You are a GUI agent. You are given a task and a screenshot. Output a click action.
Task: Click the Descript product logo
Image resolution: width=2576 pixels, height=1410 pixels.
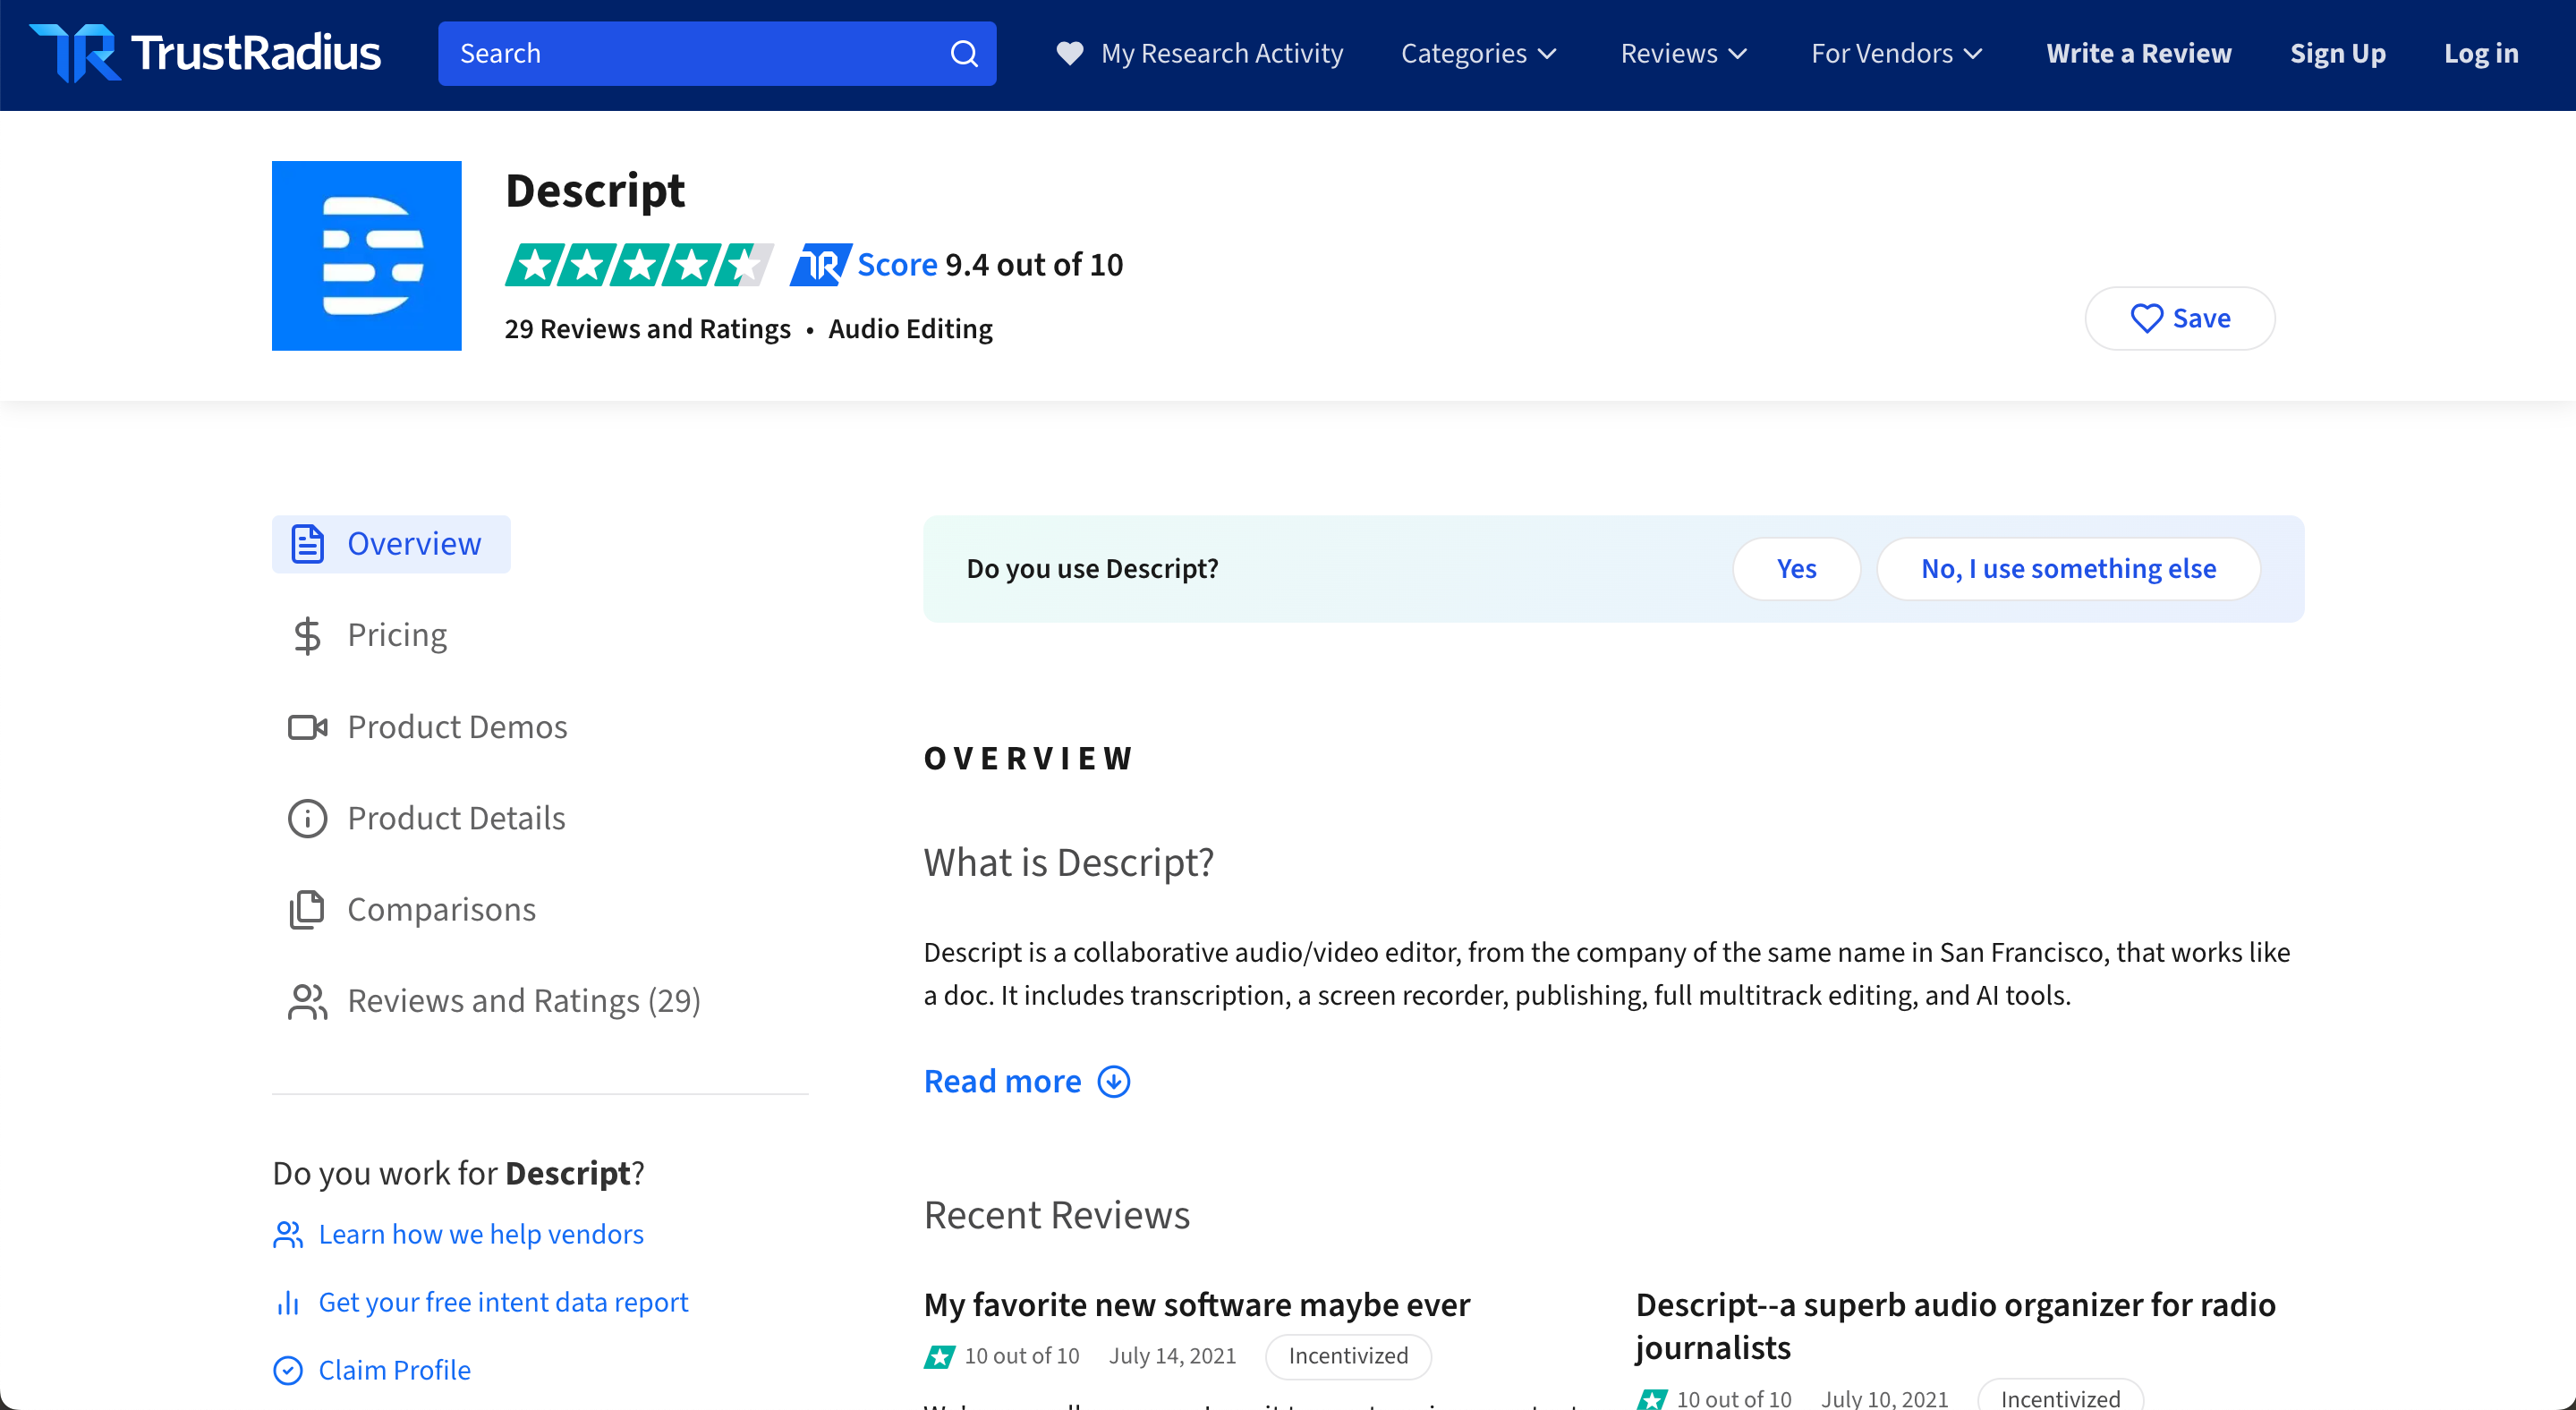click(x=366, y=256)
